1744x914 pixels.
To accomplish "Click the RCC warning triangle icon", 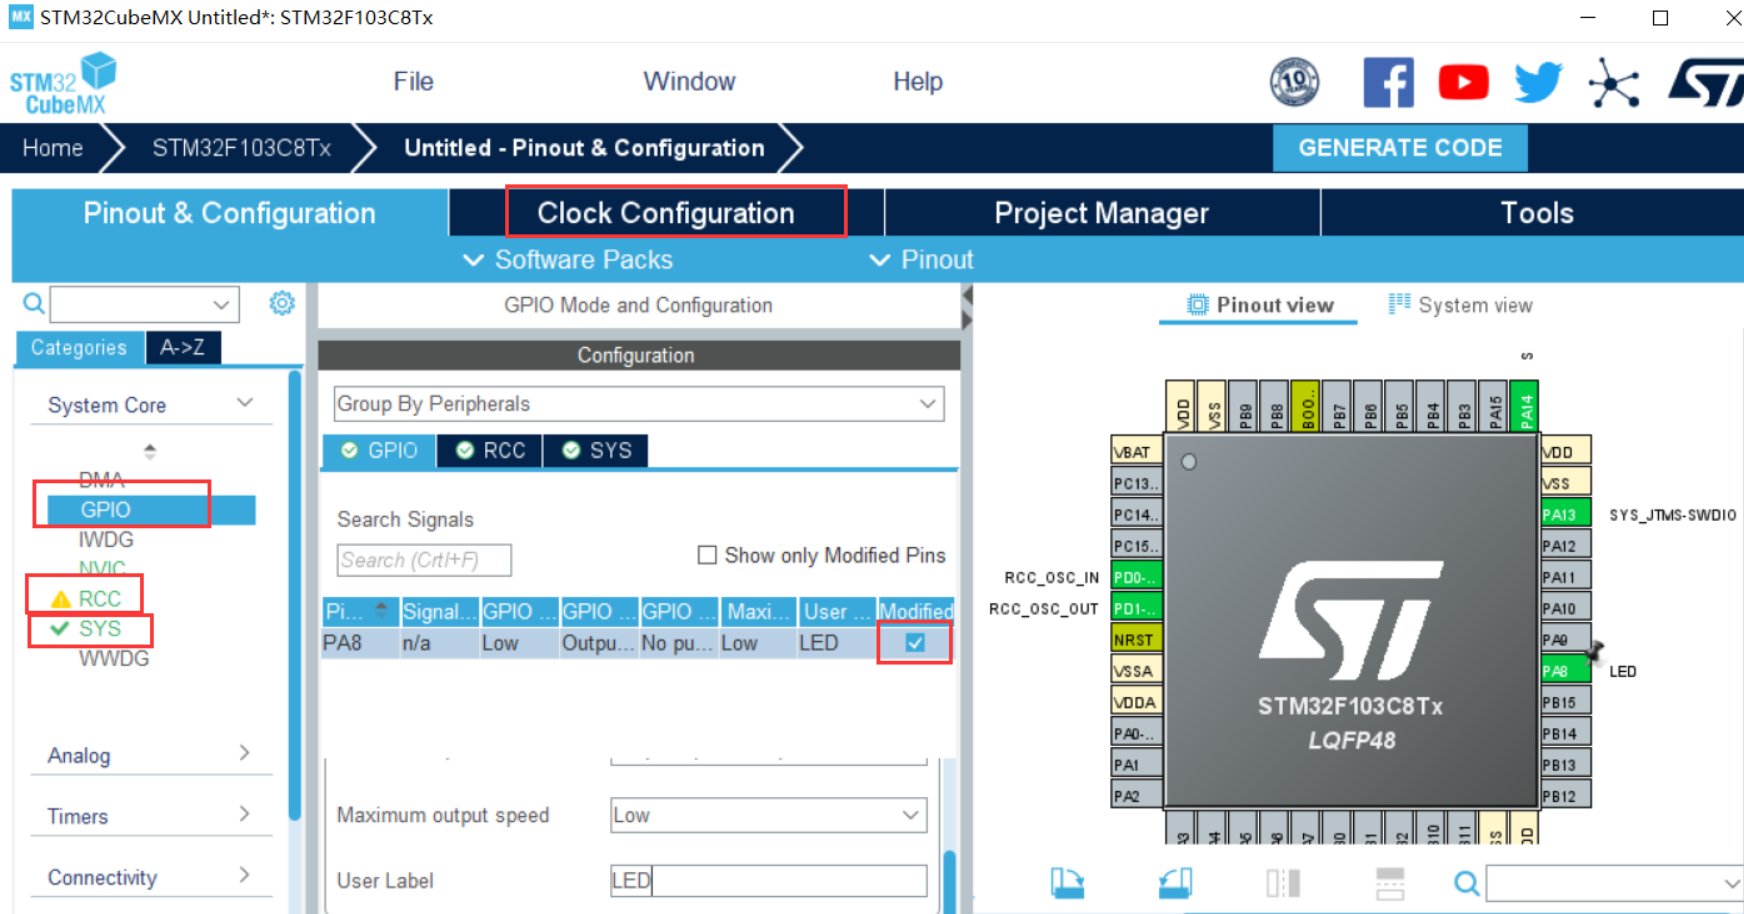I will (x=61, y=599).
